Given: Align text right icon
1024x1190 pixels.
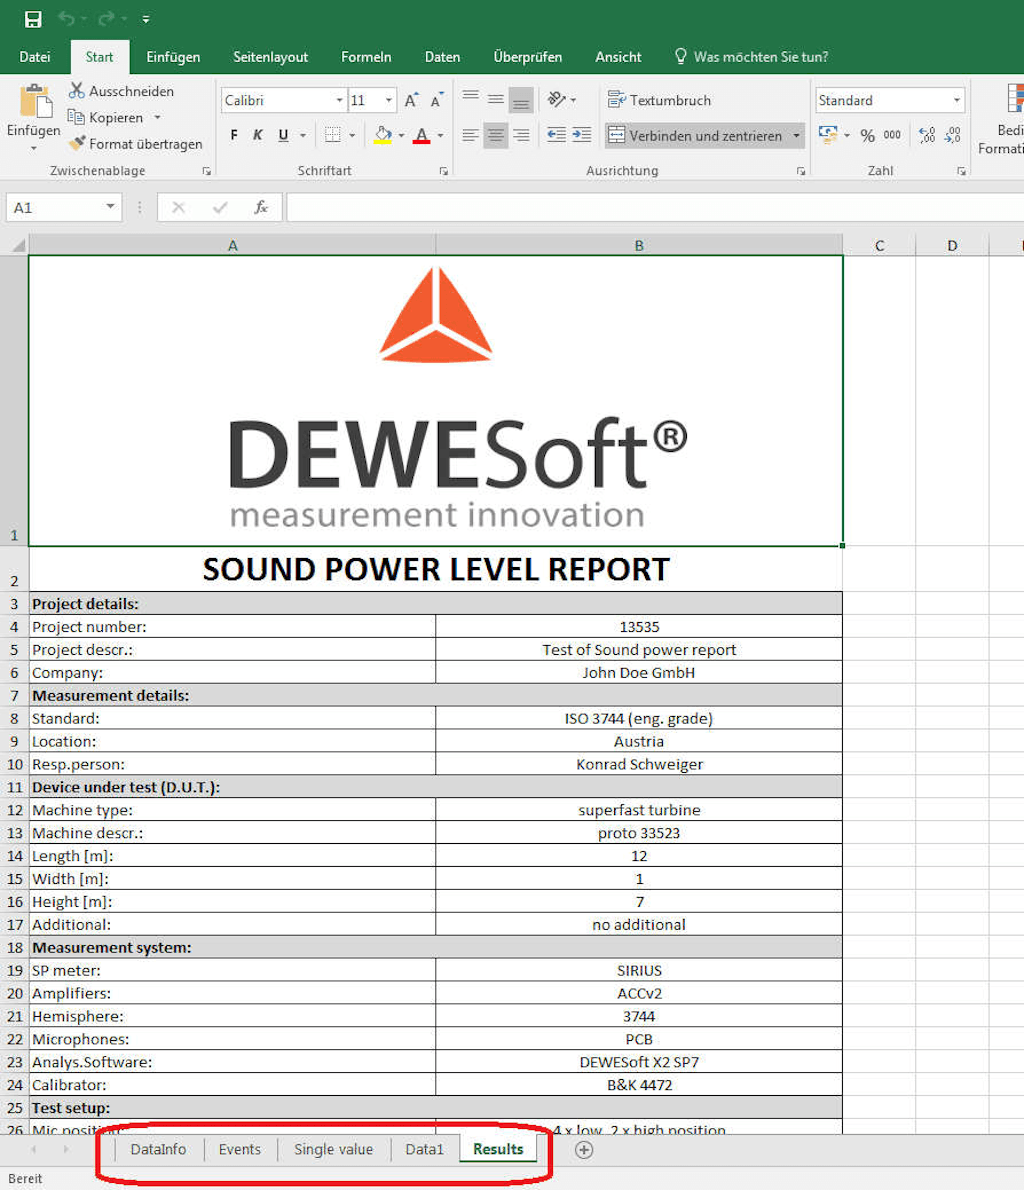Looking at the screenshot, I should point(521,135).
